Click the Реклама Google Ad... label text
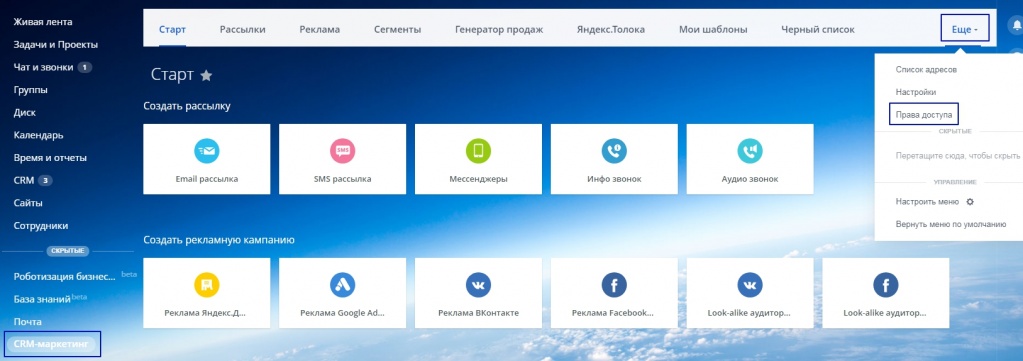The height and width of the screenshot is (361, 1023). pyautogui.click(x=343, y=313)
